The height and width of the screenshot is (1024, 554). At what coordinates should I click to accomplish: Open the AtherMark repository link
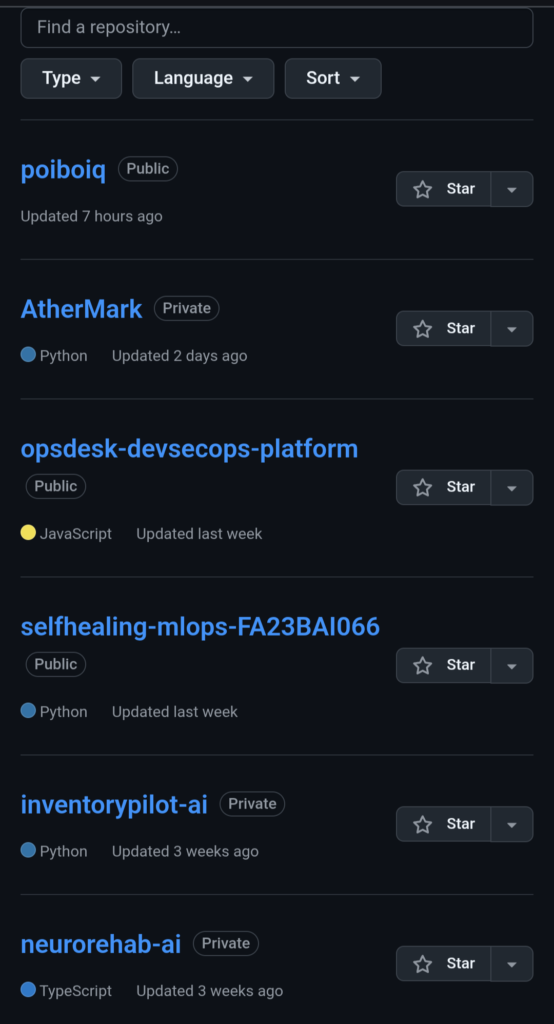82,309
